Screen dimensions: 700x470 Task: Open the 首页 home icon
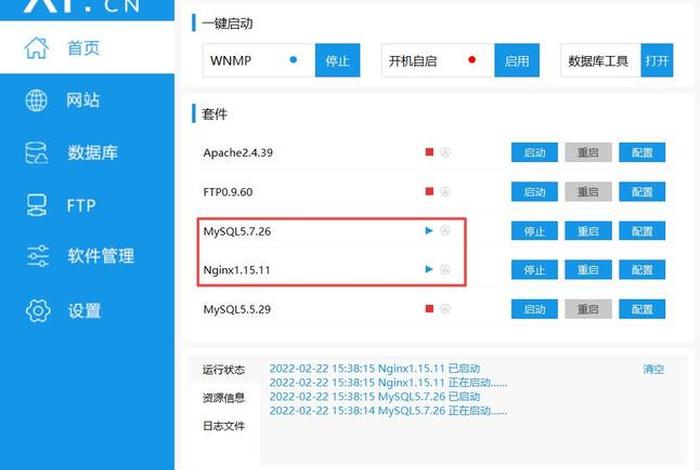coord(37,48)
